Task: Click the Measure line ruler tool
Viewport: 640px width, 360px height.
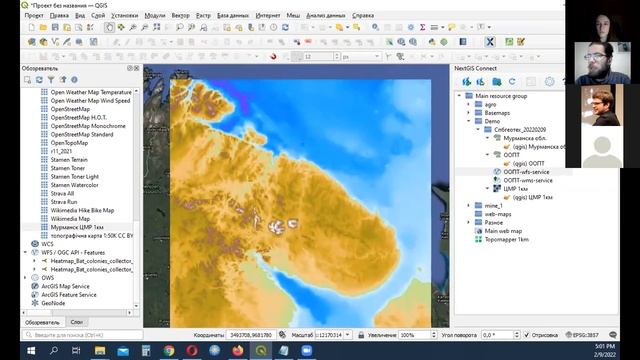Action: point(434,27)
